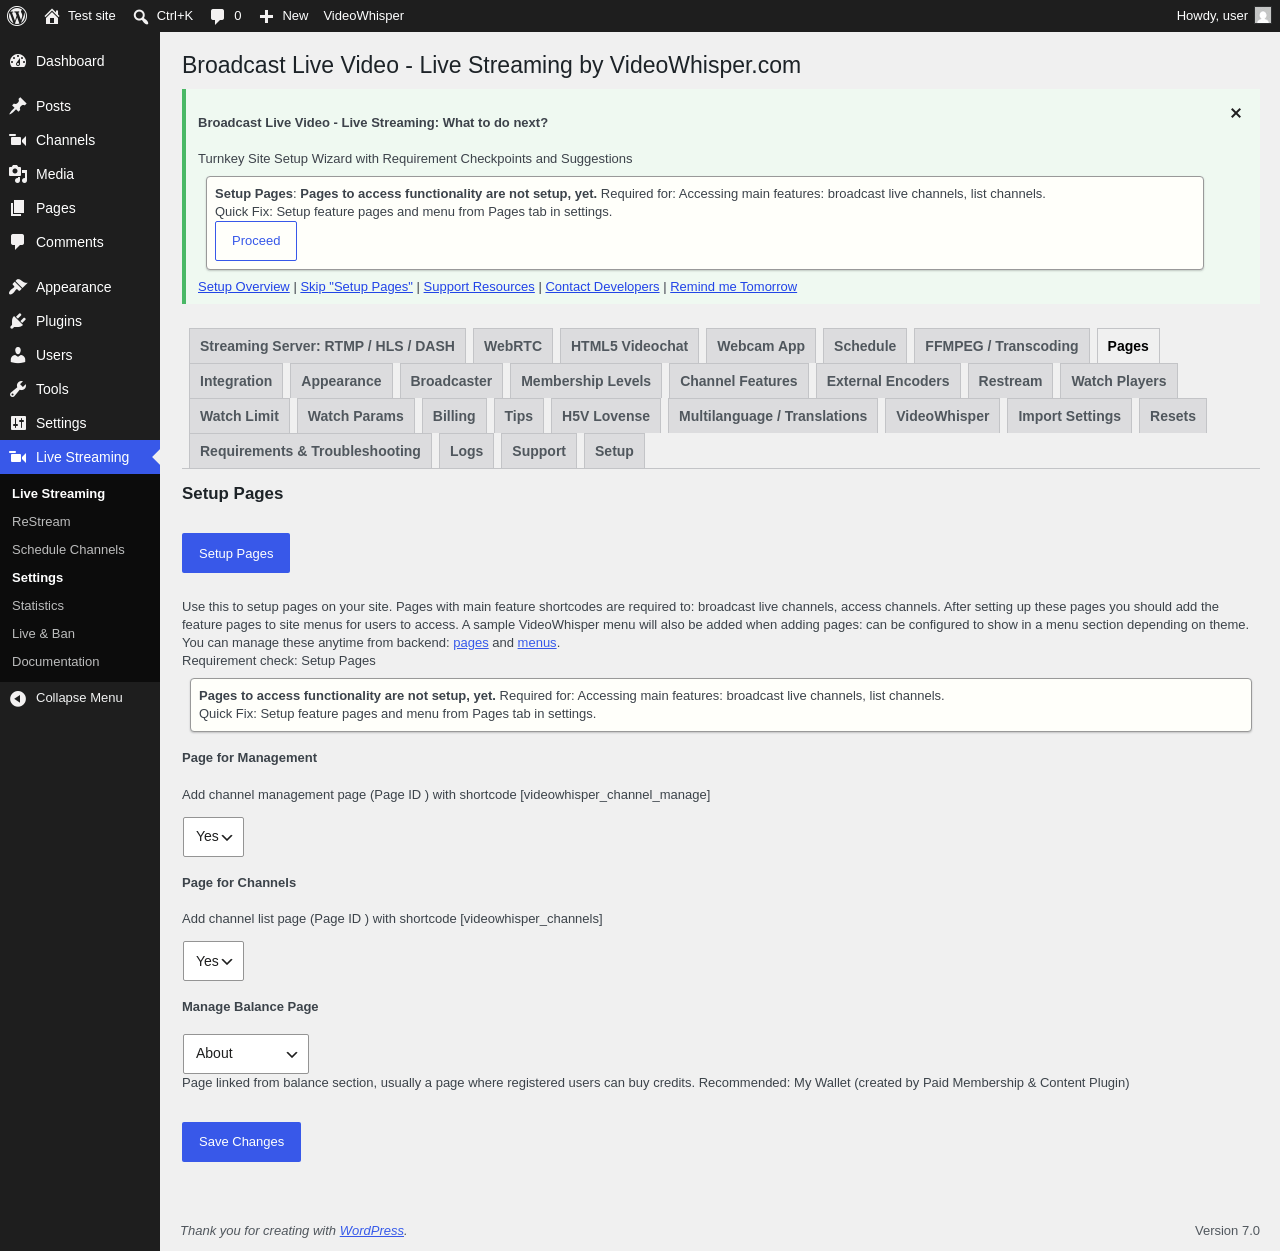Viewport: 1280px width, 1251px height.
Task: Open the menus backend link
Action: pos(537,643)
